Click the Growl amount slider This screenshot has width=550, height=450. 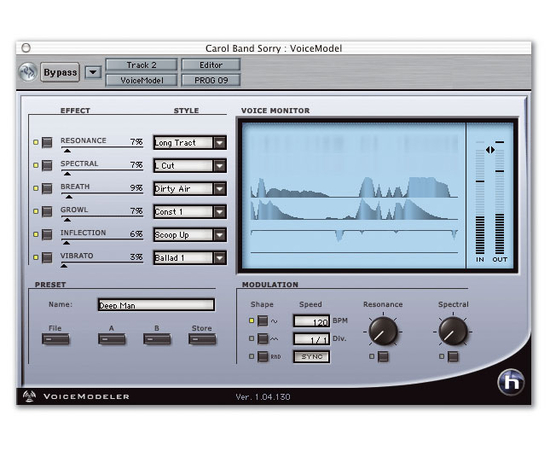102,218
